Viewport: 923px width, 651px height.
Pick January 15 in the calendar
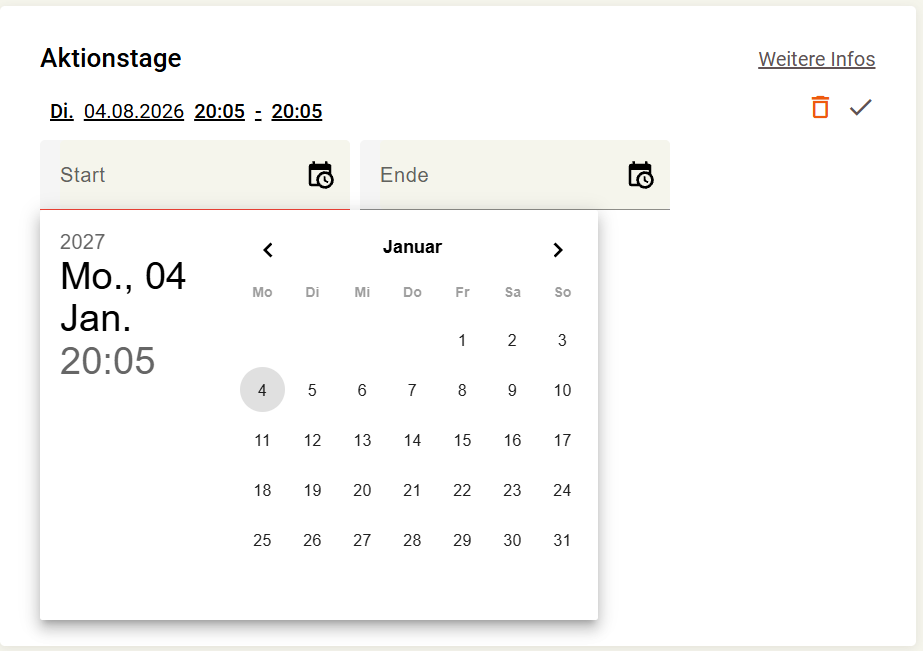click(462, 440)
